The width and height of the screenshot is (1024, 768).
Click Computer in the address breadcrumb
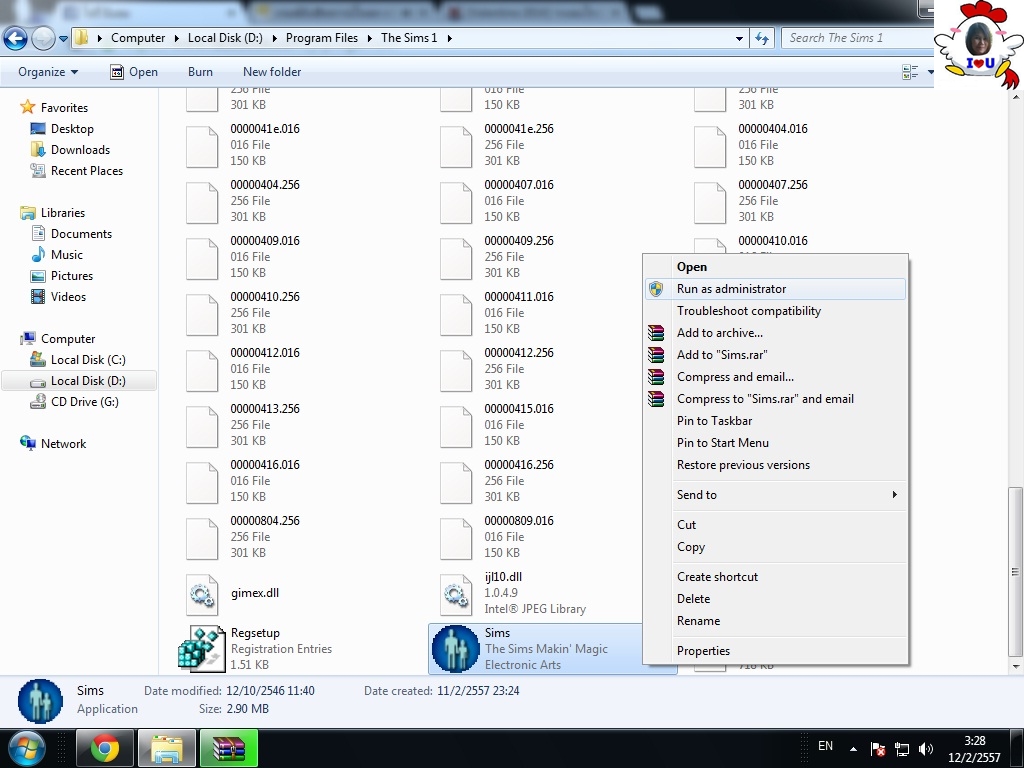[x=138, y=38]
